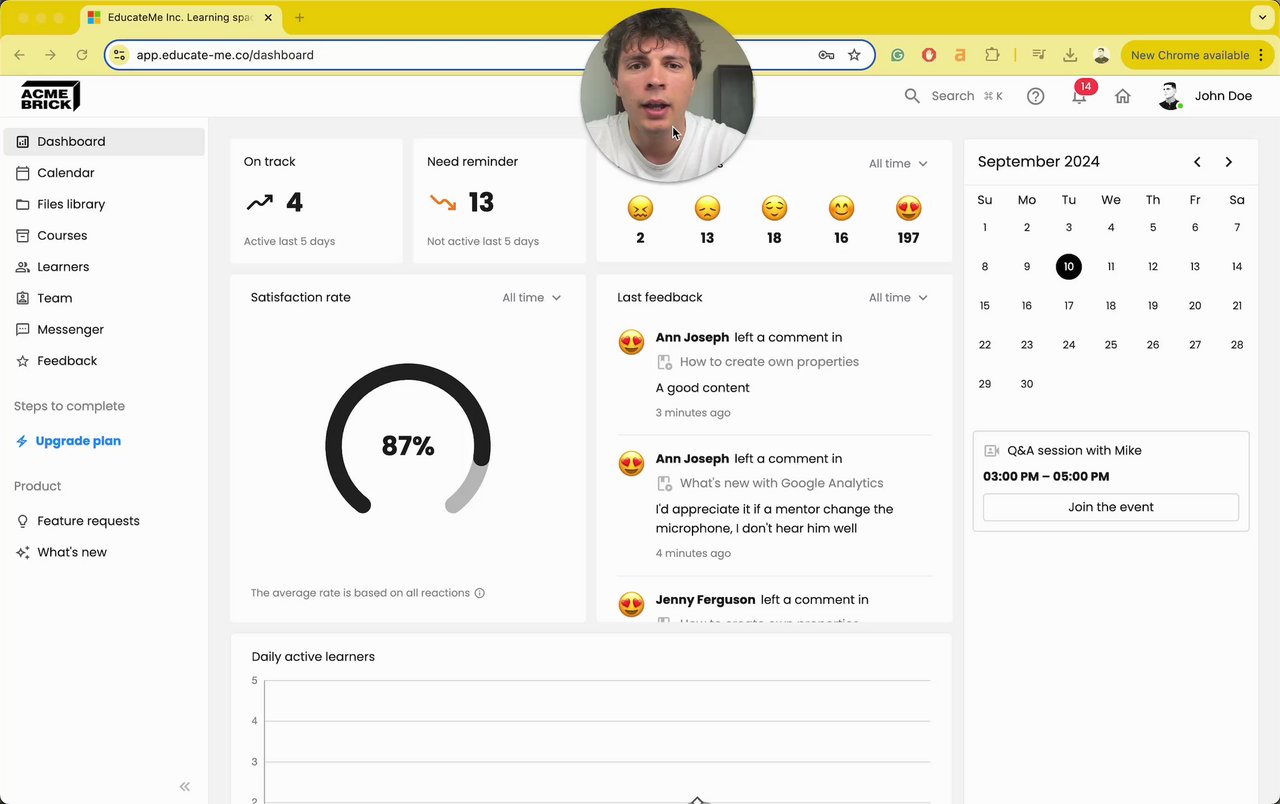Open reactions All time dropdown
Screen dimensions: 1280x804
point(898,163)
